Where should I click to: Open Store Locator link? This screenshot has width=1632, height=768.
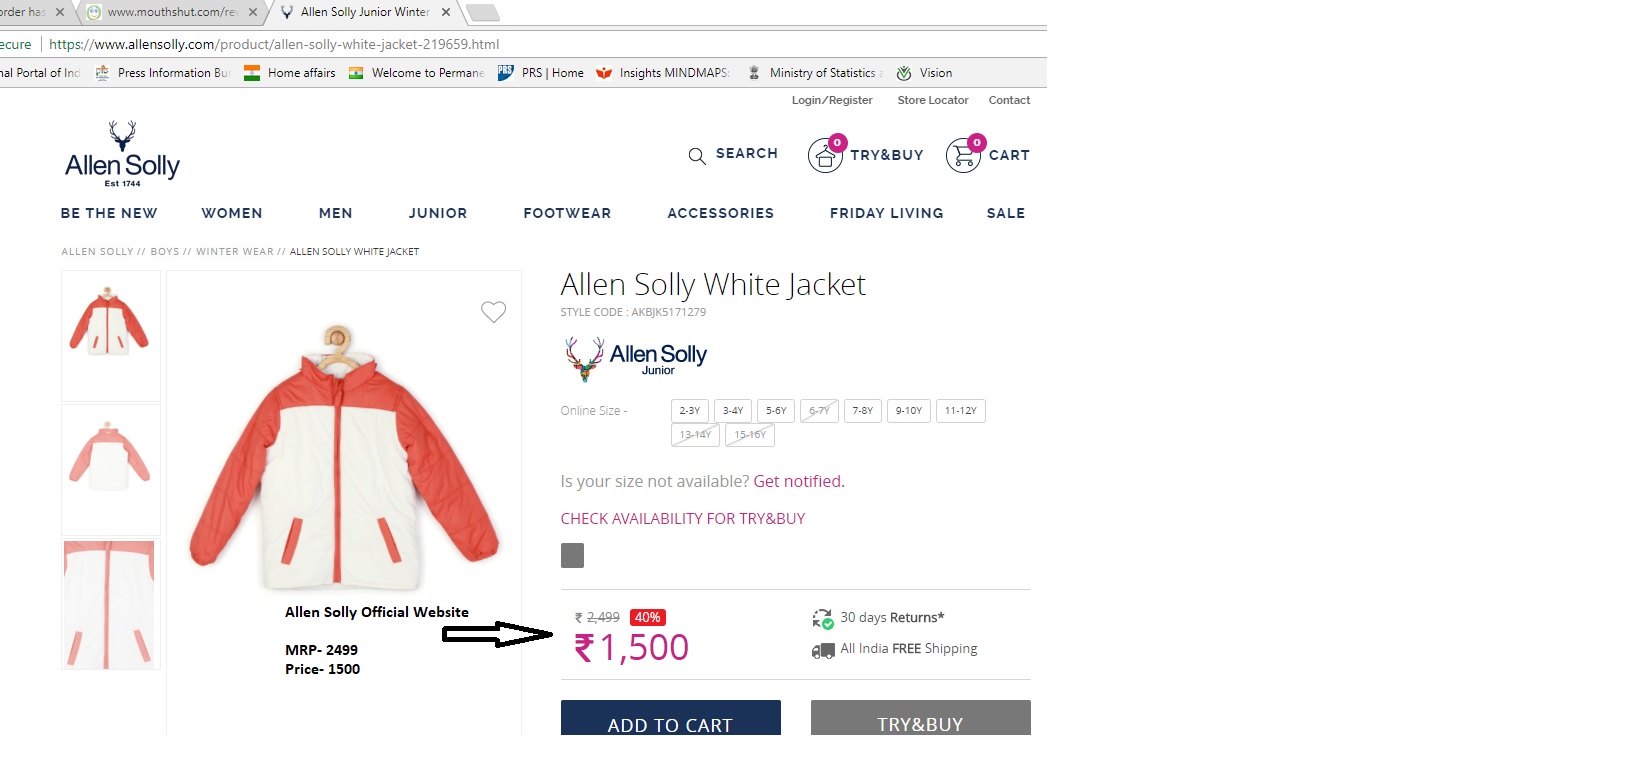(x=933, y=100)
